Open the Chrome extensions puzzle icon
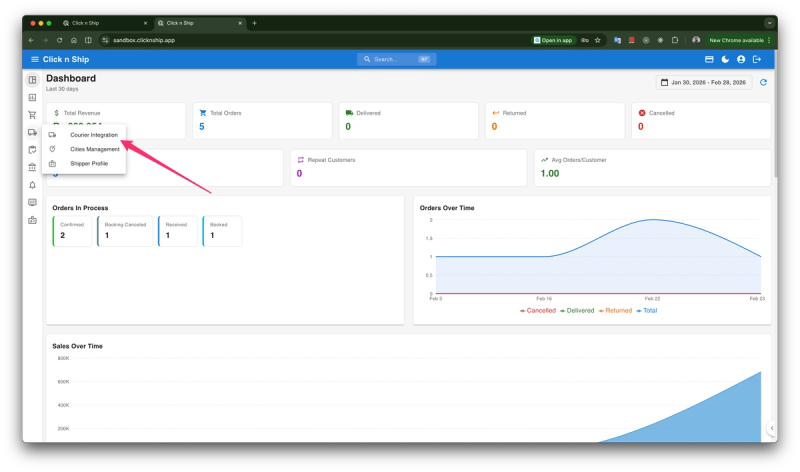This screenshot has width=800, height=472. click(674, 40)
